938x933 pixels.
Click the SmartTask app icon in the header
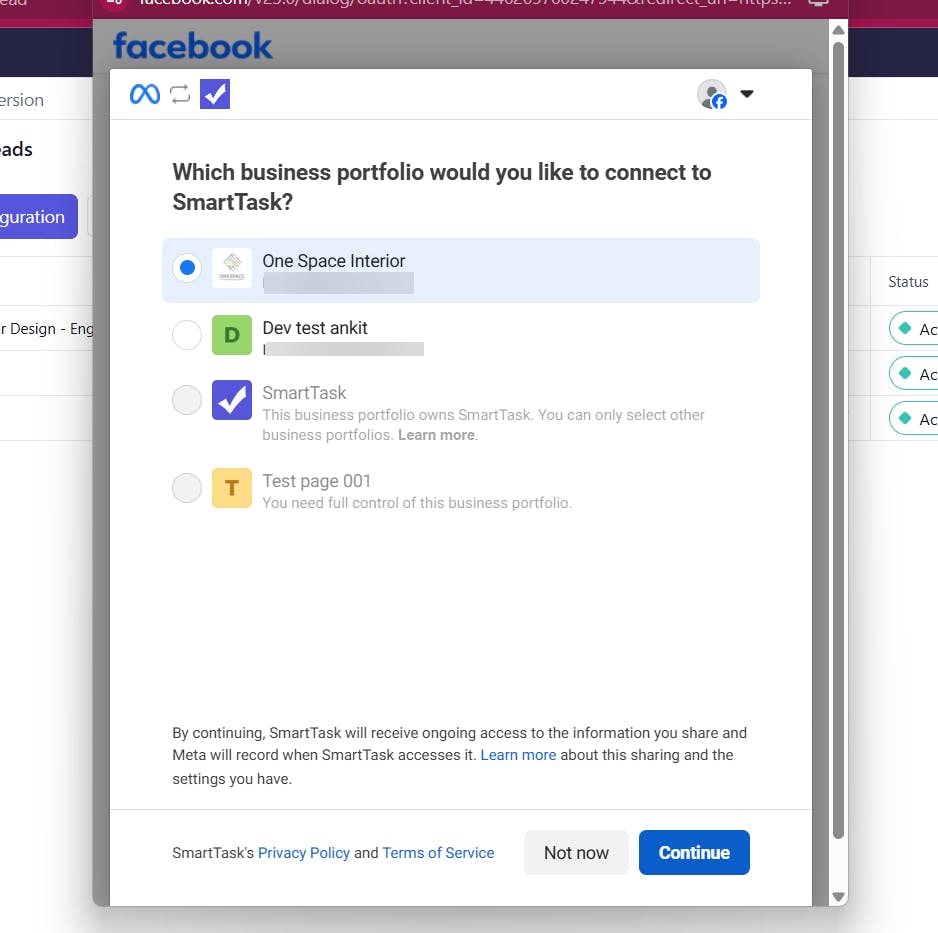click(214, 94)
